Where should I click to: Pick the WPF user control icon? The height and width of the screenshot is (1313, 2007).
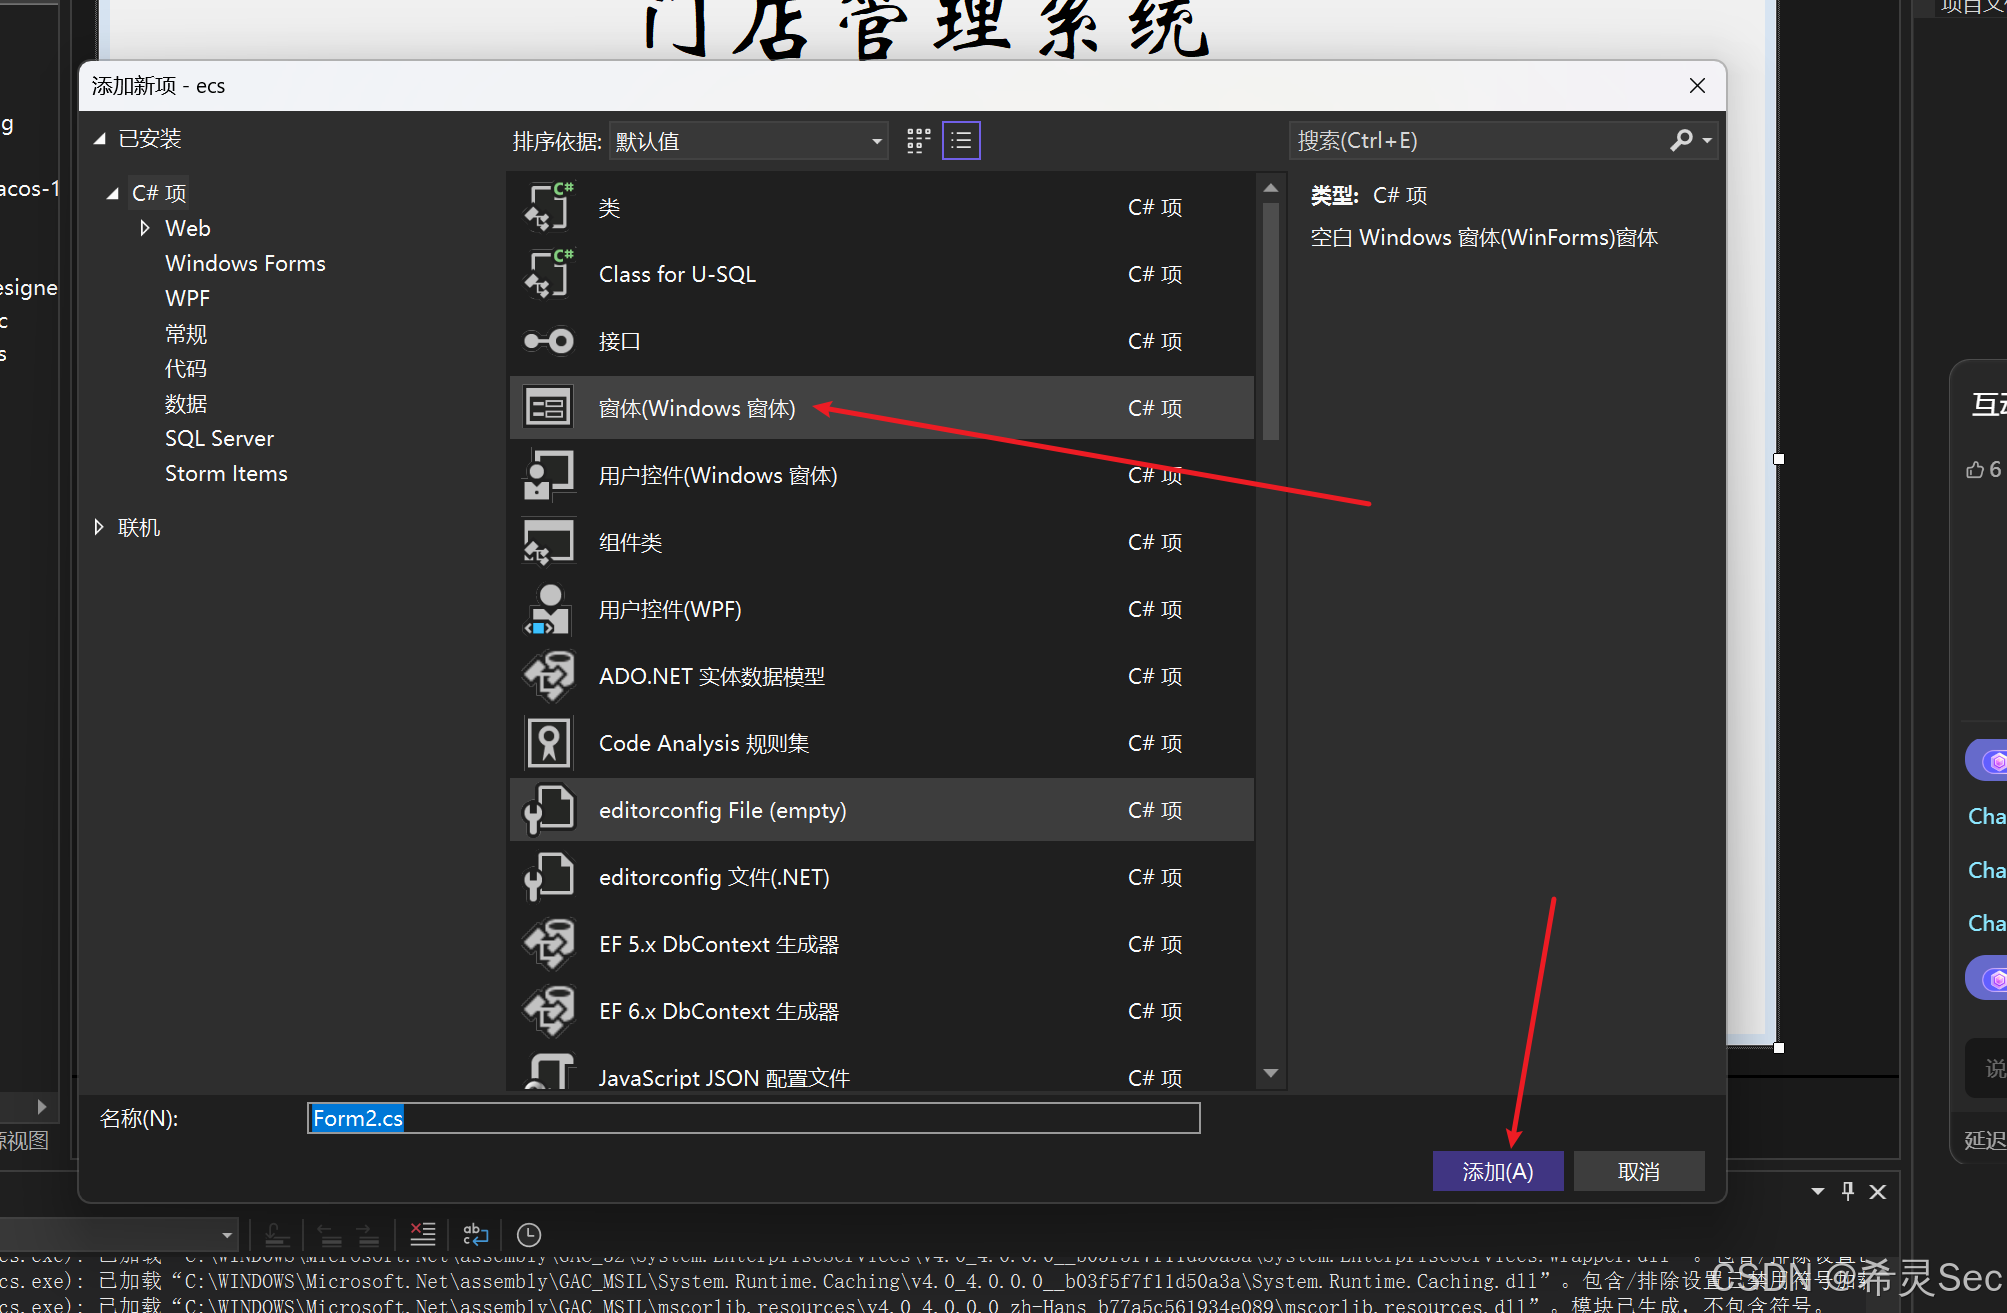pyautogui.click(x=548, y=609)
